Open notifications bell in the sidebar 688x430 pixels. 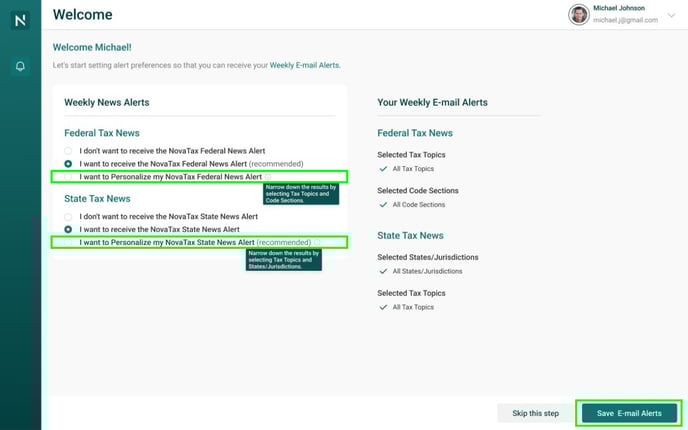tap(20, 66)
